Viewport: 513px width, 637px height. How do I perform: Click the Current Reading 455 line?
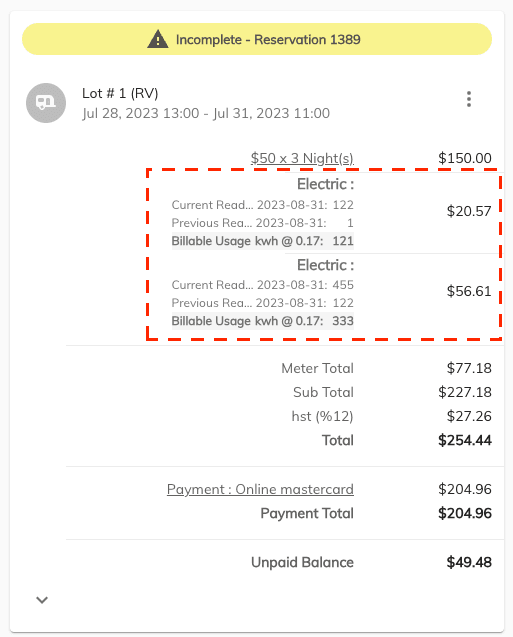pos(262,285)
